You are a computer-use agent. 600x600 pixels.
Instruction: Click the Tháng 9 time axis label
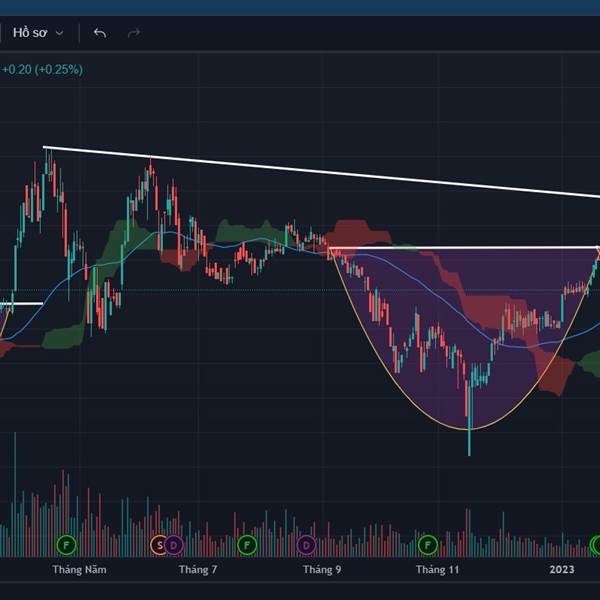[x=322, y=569]
